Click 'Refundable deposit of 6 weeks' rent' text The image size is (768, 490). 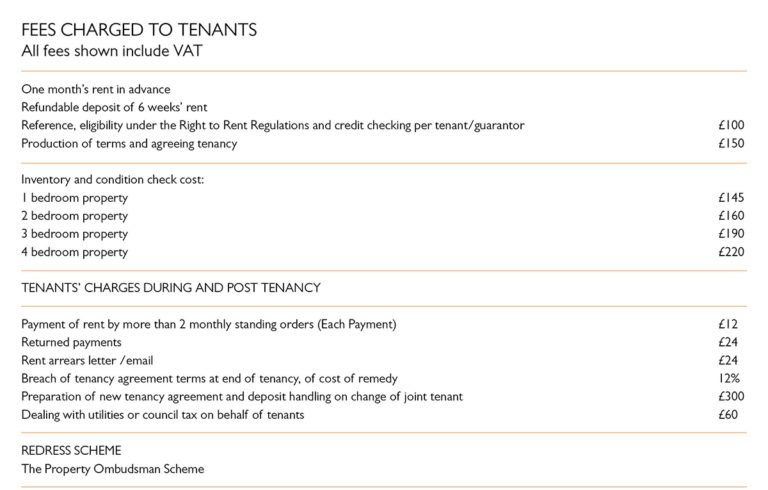pos(114,107)
